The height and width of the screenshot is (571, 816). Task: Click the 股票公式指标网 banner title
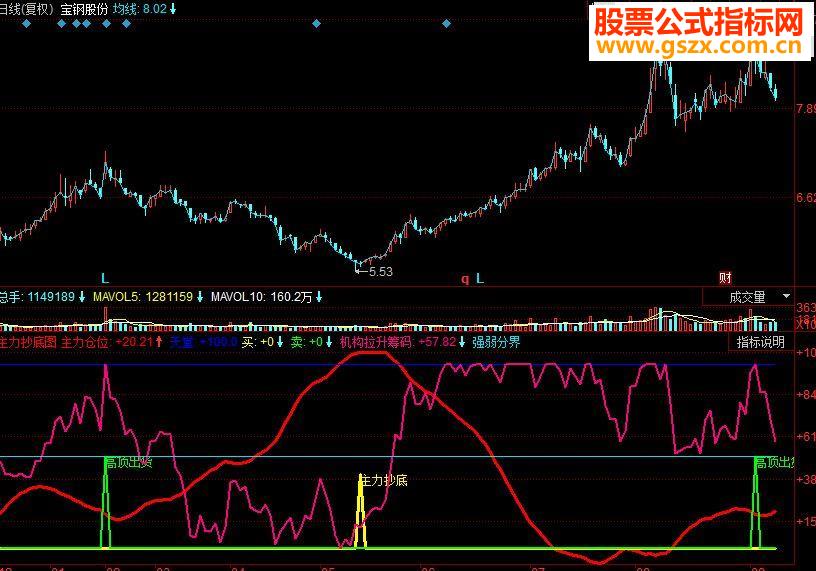(699, 22)
